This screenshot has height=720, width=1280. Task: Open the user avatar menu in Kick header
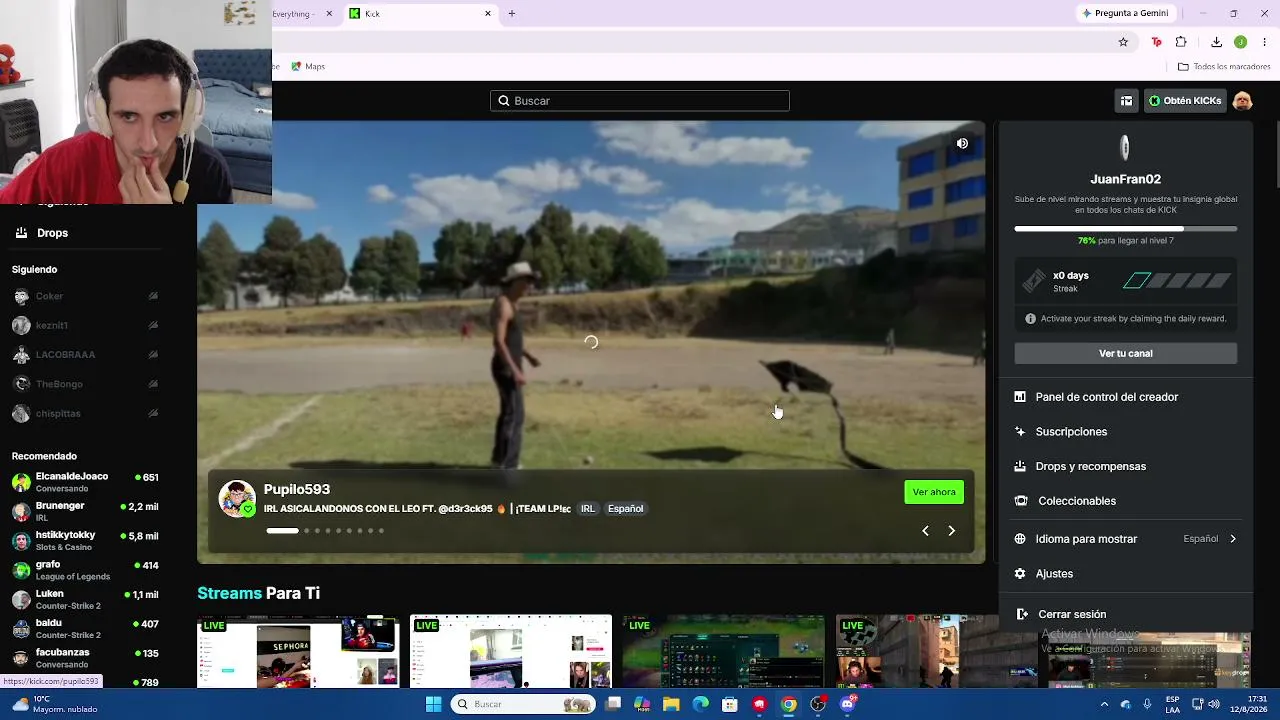pos(1242,101)
